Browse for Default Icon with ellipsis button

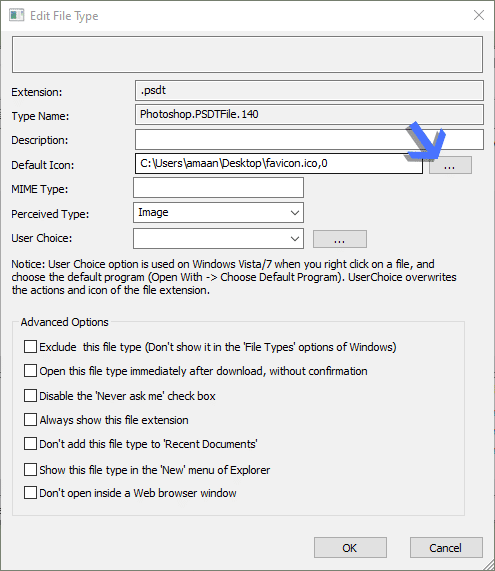coord(450,165)
